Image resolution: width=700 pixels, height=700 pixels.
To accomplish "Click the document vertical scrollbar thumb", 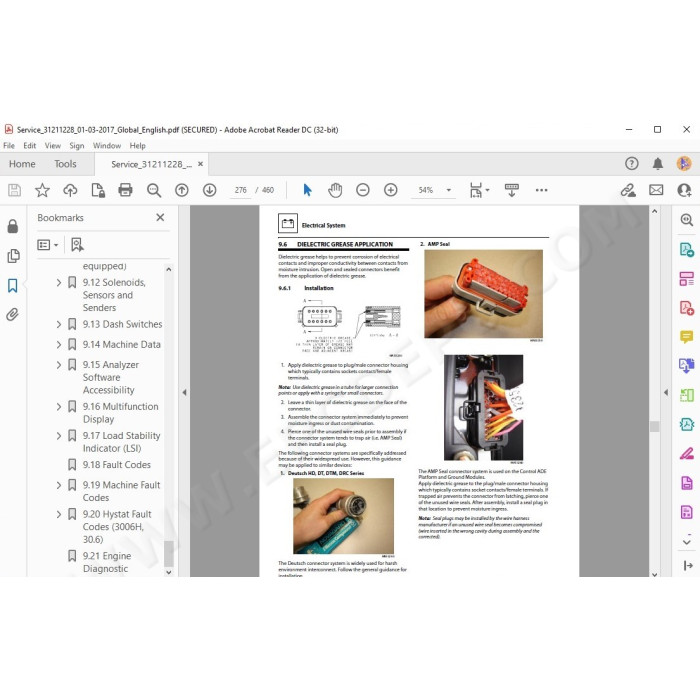I will click(654, 426).
